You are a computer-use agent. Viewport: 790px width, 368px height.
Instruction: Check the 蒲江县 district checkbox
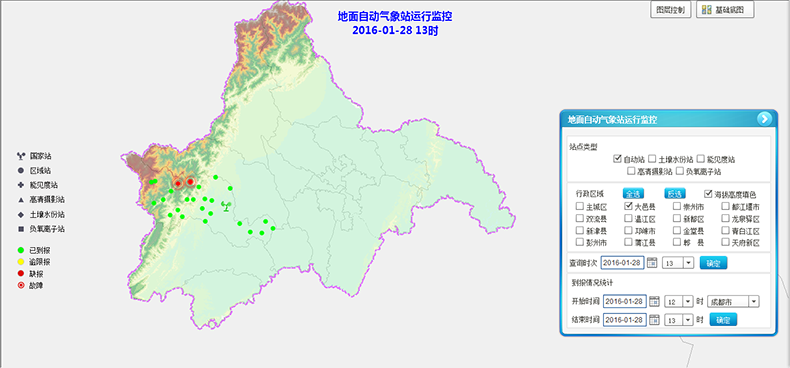628,243
